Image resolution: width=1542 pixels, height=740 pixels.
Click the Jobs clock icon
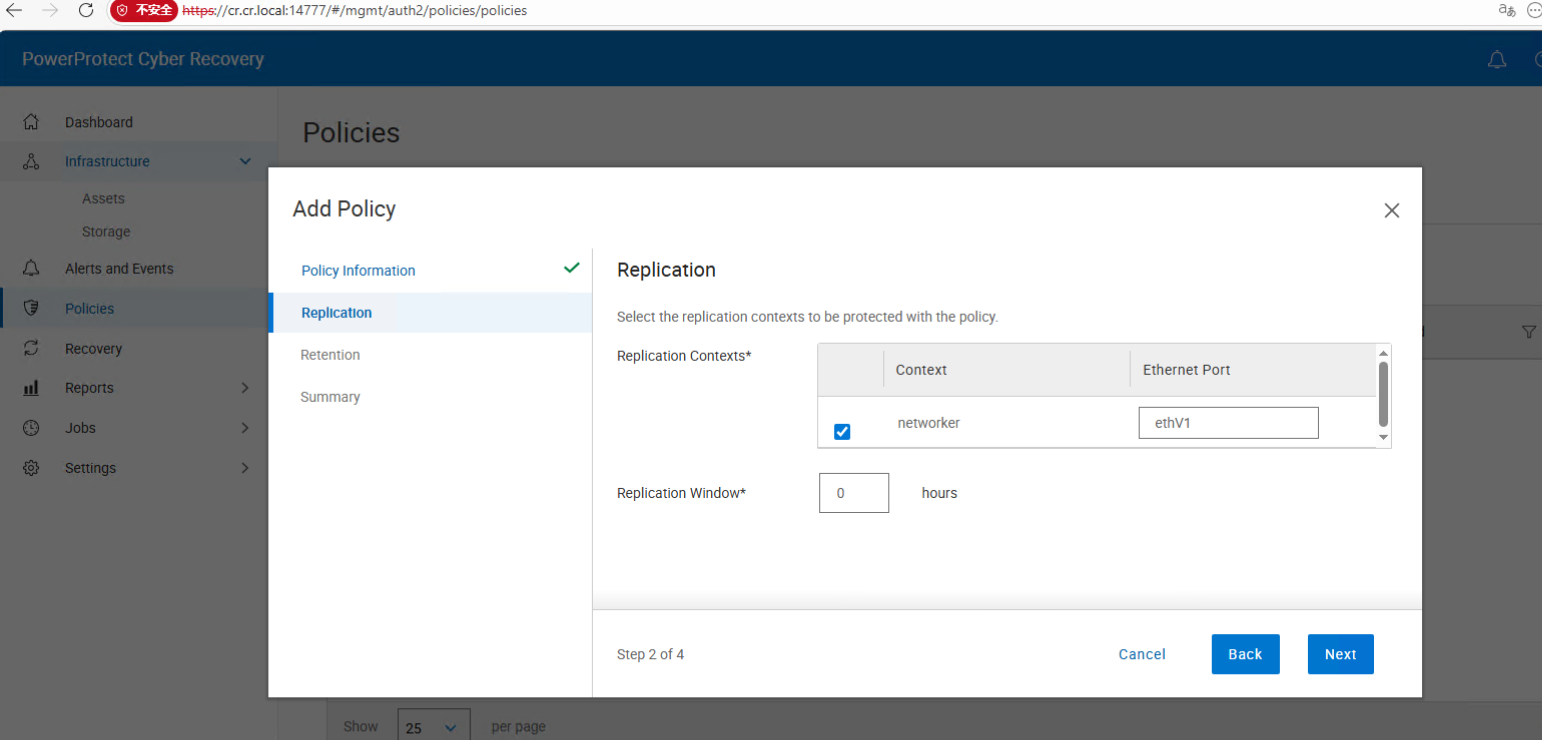(x=31, y=428)
